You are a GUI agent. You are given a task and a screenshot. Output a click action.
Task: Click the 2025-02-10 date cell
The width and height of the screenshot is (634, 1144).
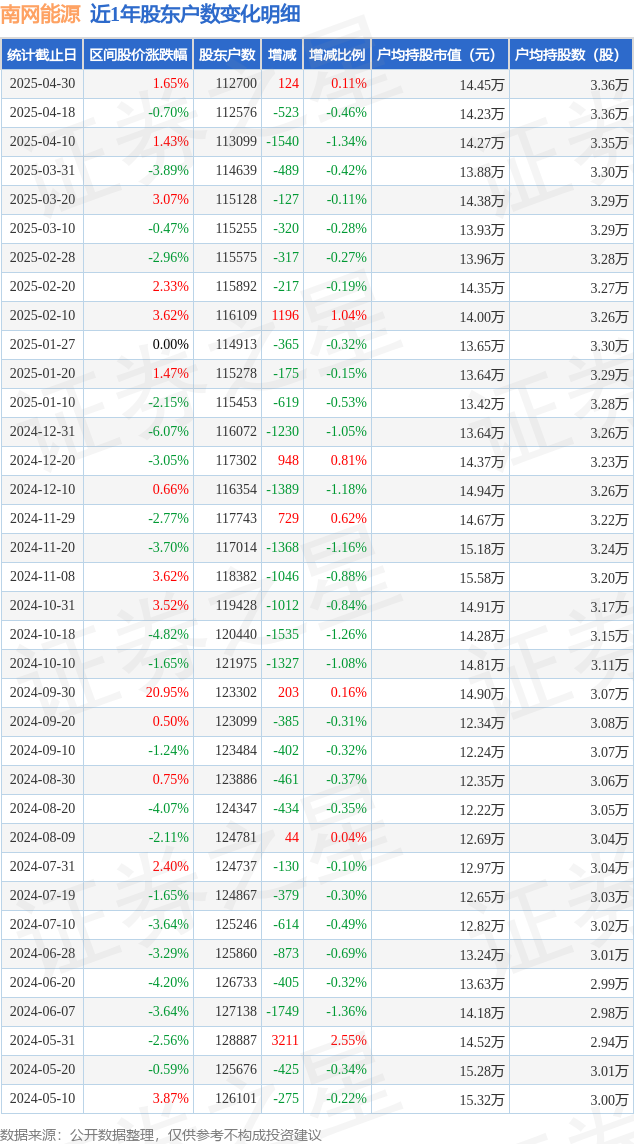42,315
